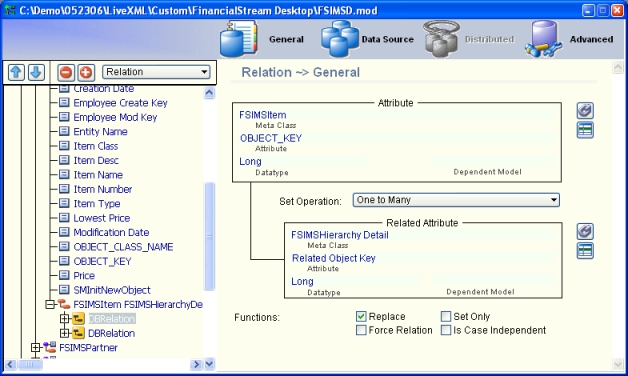The image size is (628, 376).
Task: Open the General section icon
Action: coord(239,39)
